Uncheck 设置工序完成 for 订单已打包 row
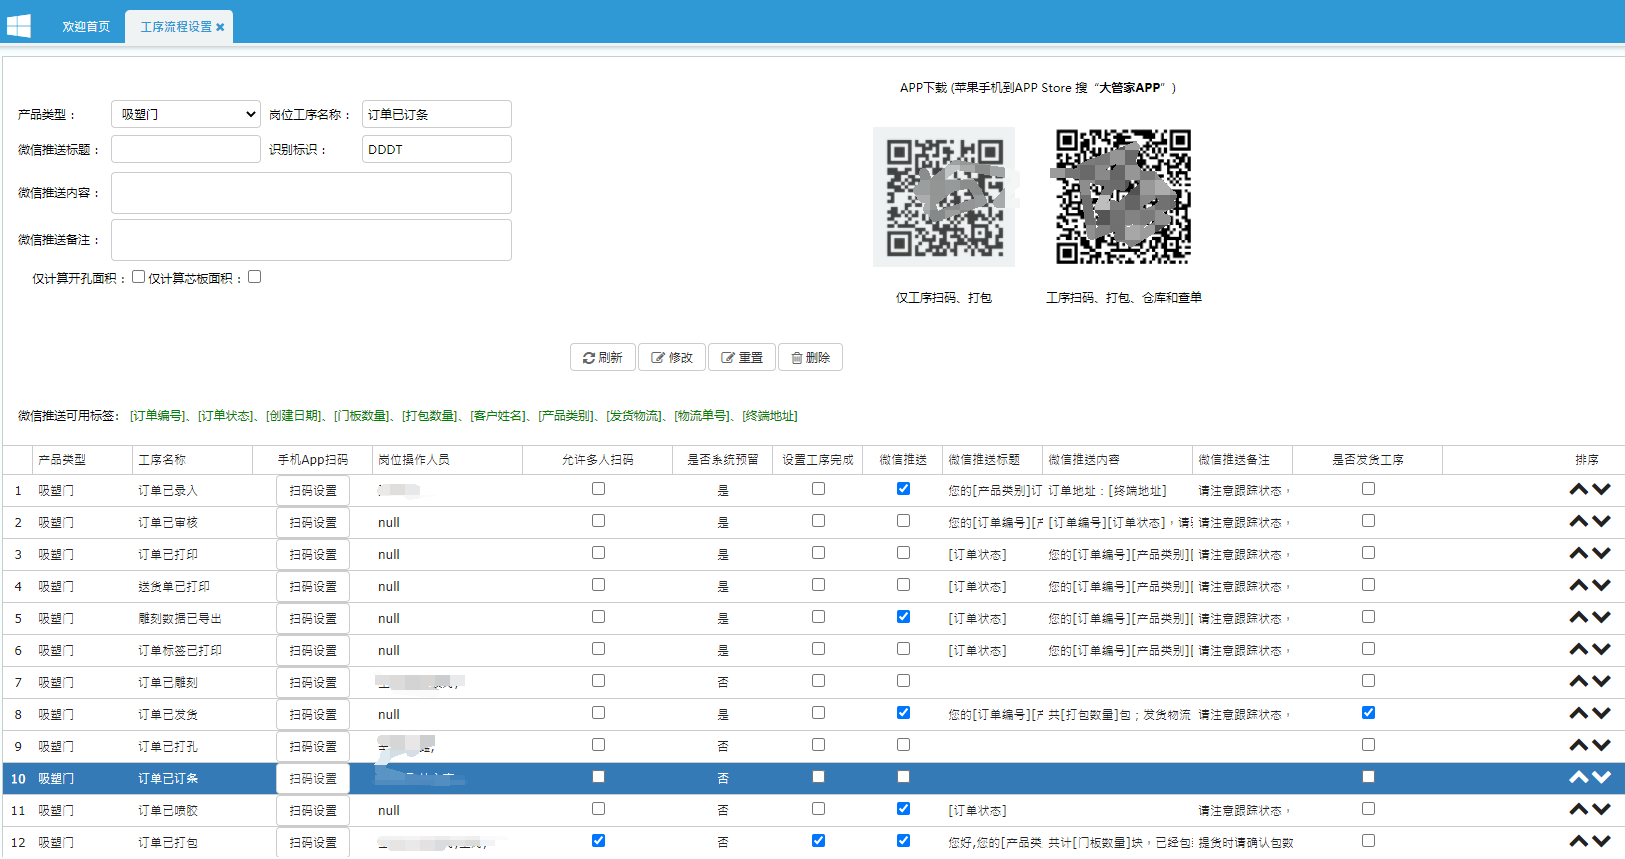1625x859 pixels. [818, 841]
